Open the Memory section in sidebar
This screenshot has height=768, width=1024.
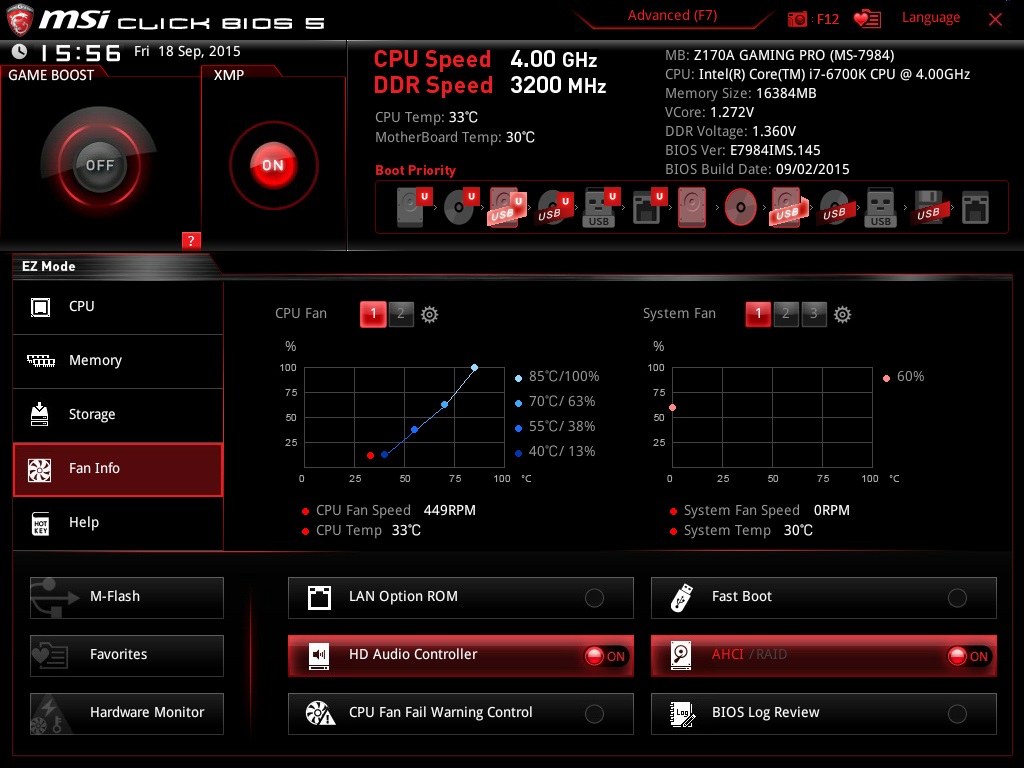point(118,361)
